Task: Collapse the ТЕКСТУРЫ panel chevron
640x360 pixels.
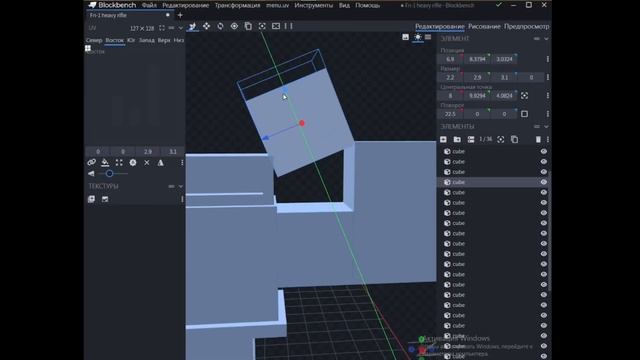Action: (181, 187)
